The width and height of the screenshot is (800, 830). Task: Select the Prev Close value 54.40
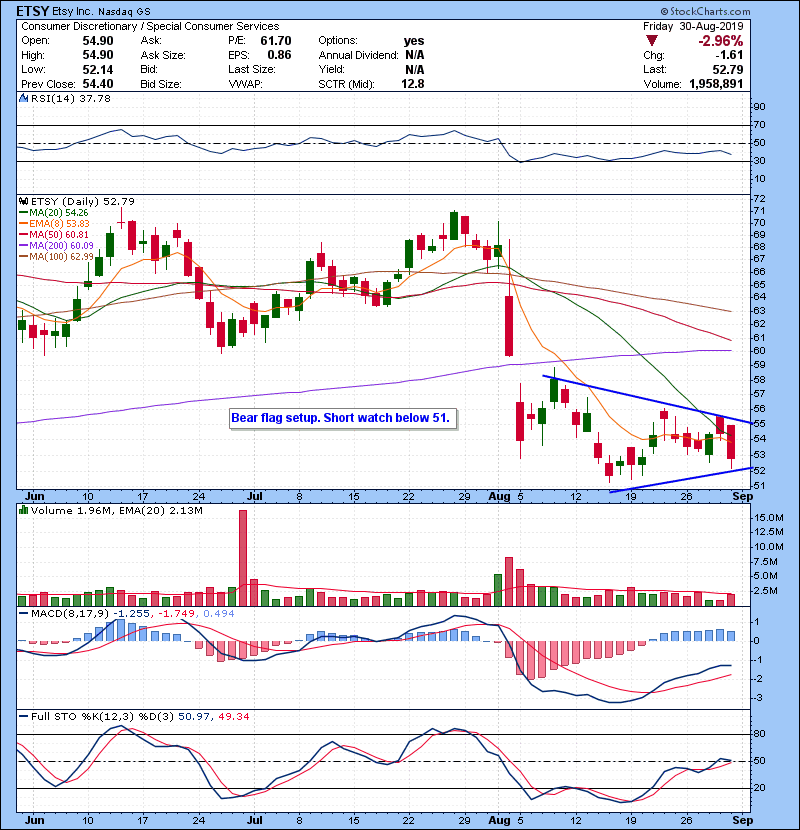point(98,84)
